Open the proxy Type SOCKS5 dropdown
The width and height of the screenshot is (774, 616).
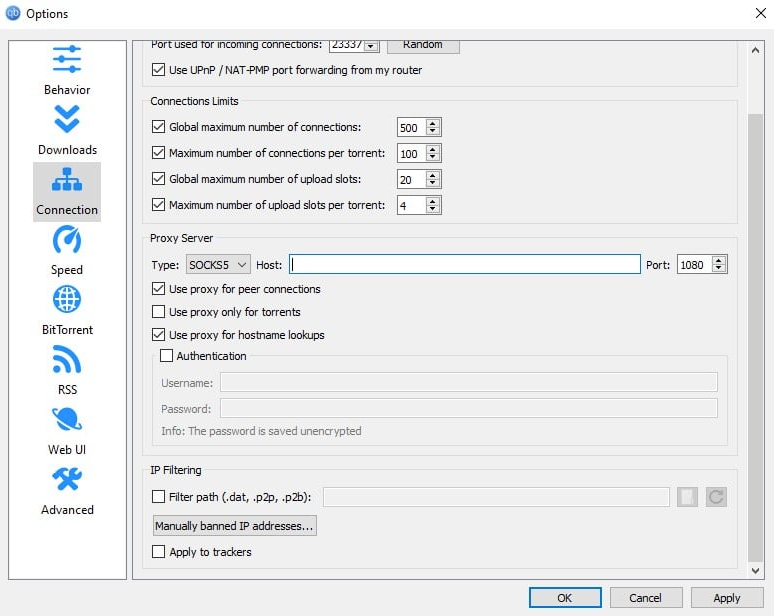point(217,264)
